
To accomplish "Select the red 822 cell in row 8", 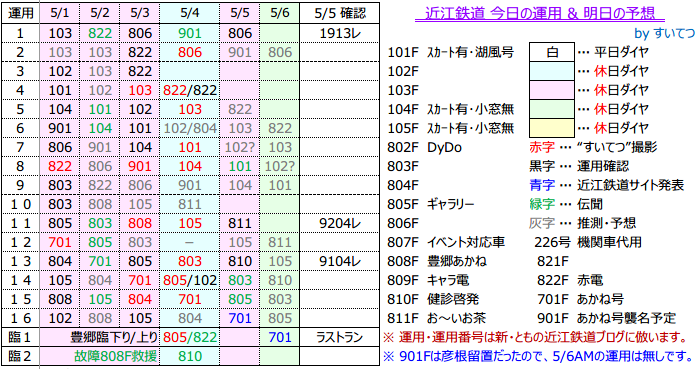I will 60,166.
